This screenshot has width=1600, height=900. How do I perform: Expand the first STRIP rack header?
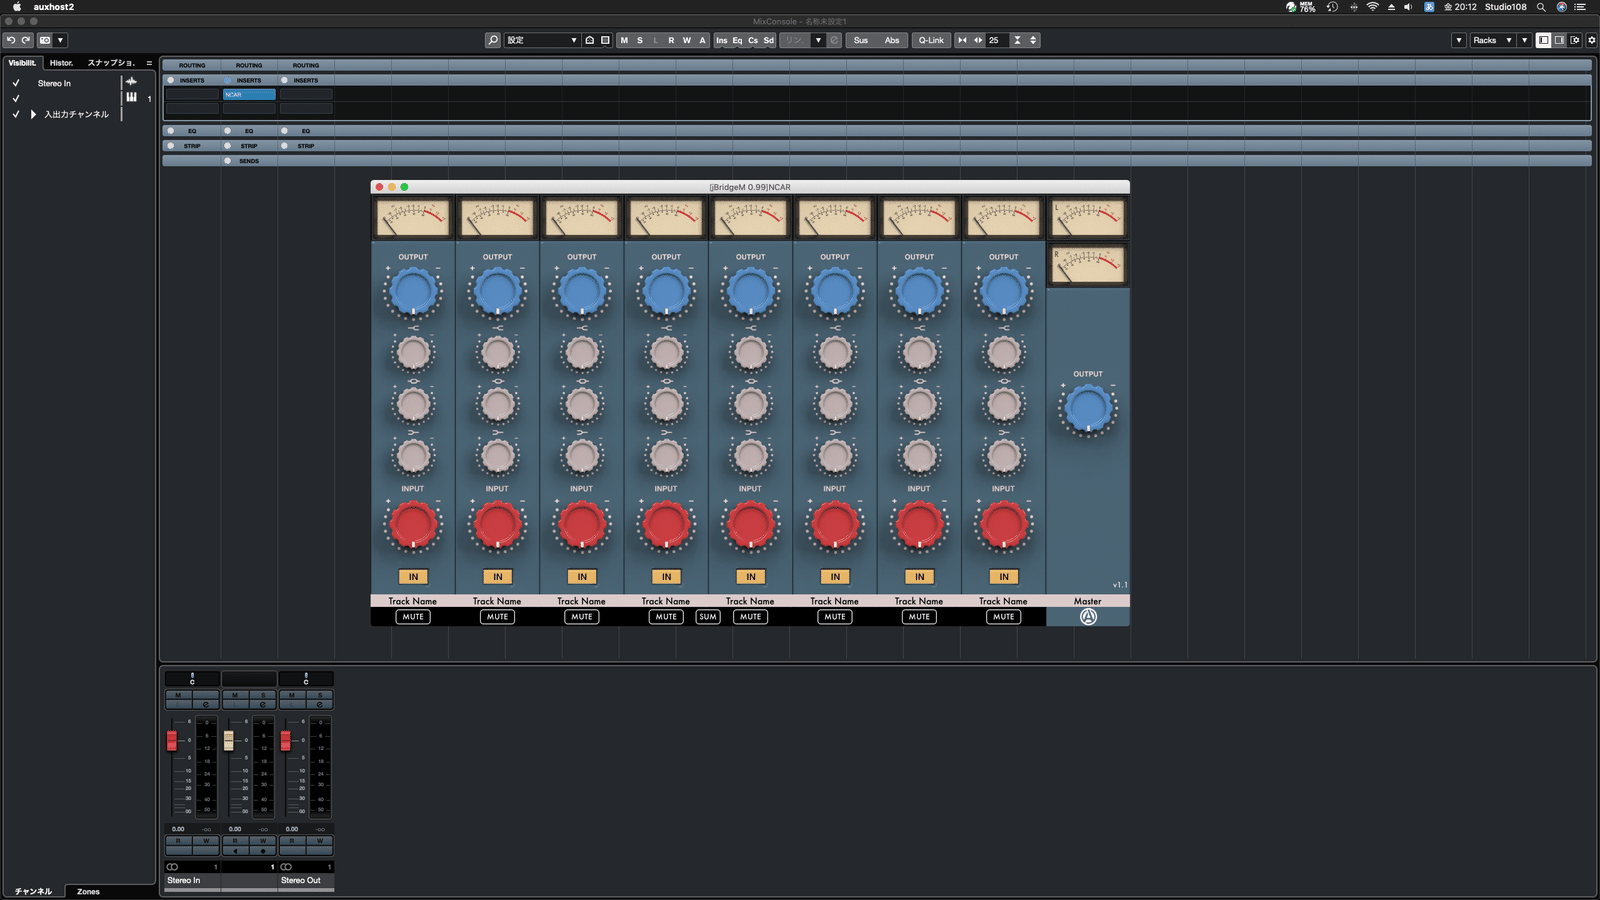(x=192, y=146)
